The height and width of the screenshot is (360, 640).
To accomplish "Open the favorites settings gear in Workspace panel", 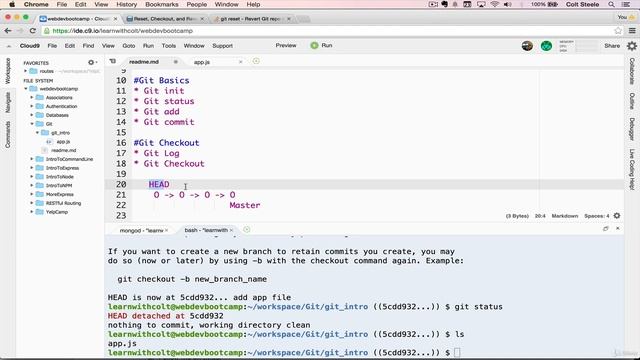I will (92, 62).
